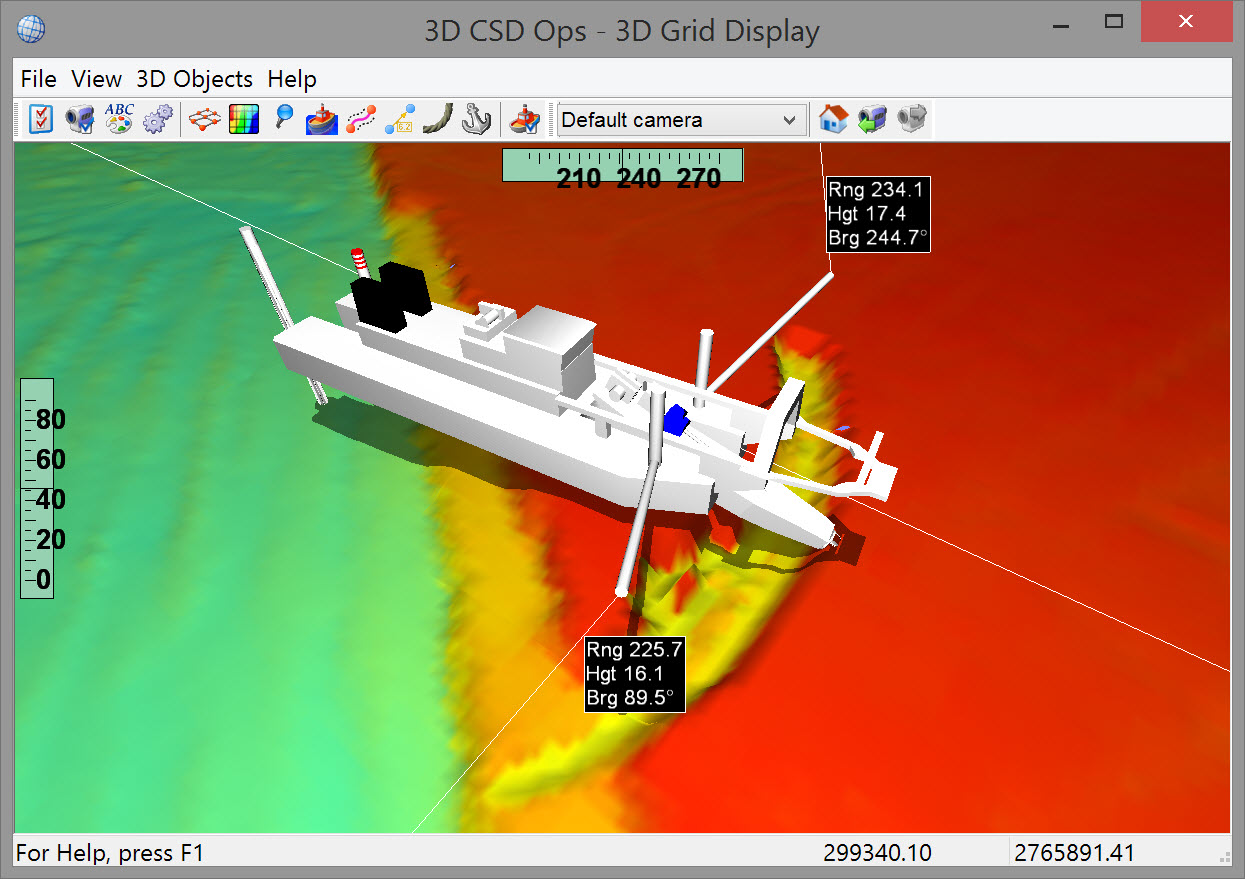Open the File menu
1245x879 pixels.
pos(38,79)
